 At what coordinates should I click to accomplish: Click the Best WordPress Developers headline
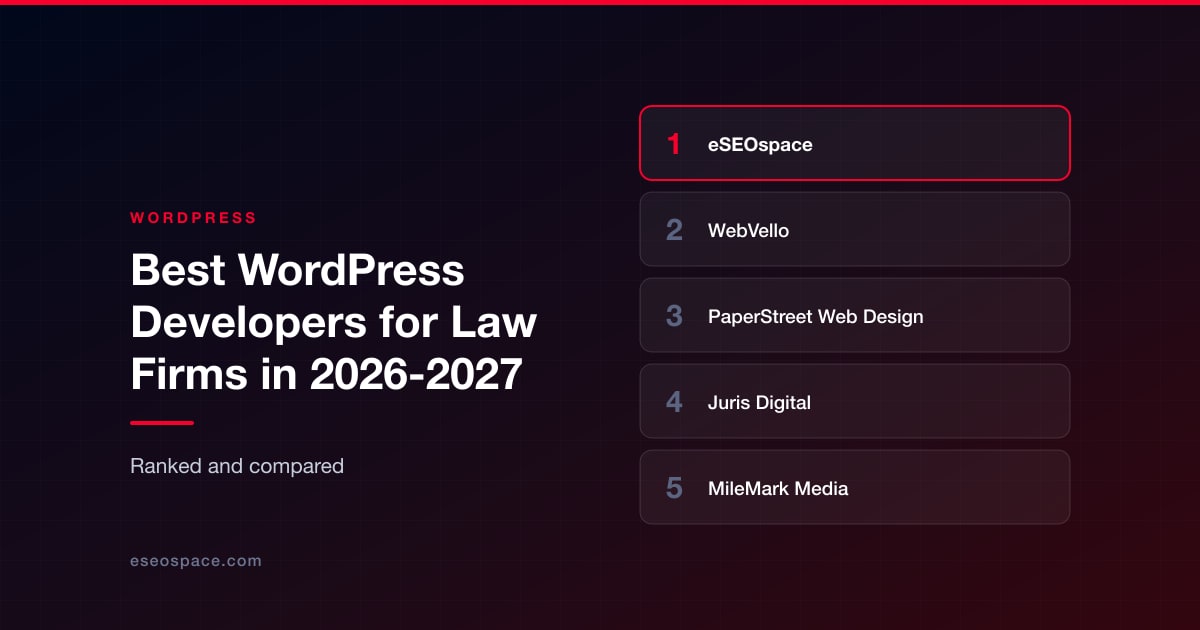pos(334,322)
